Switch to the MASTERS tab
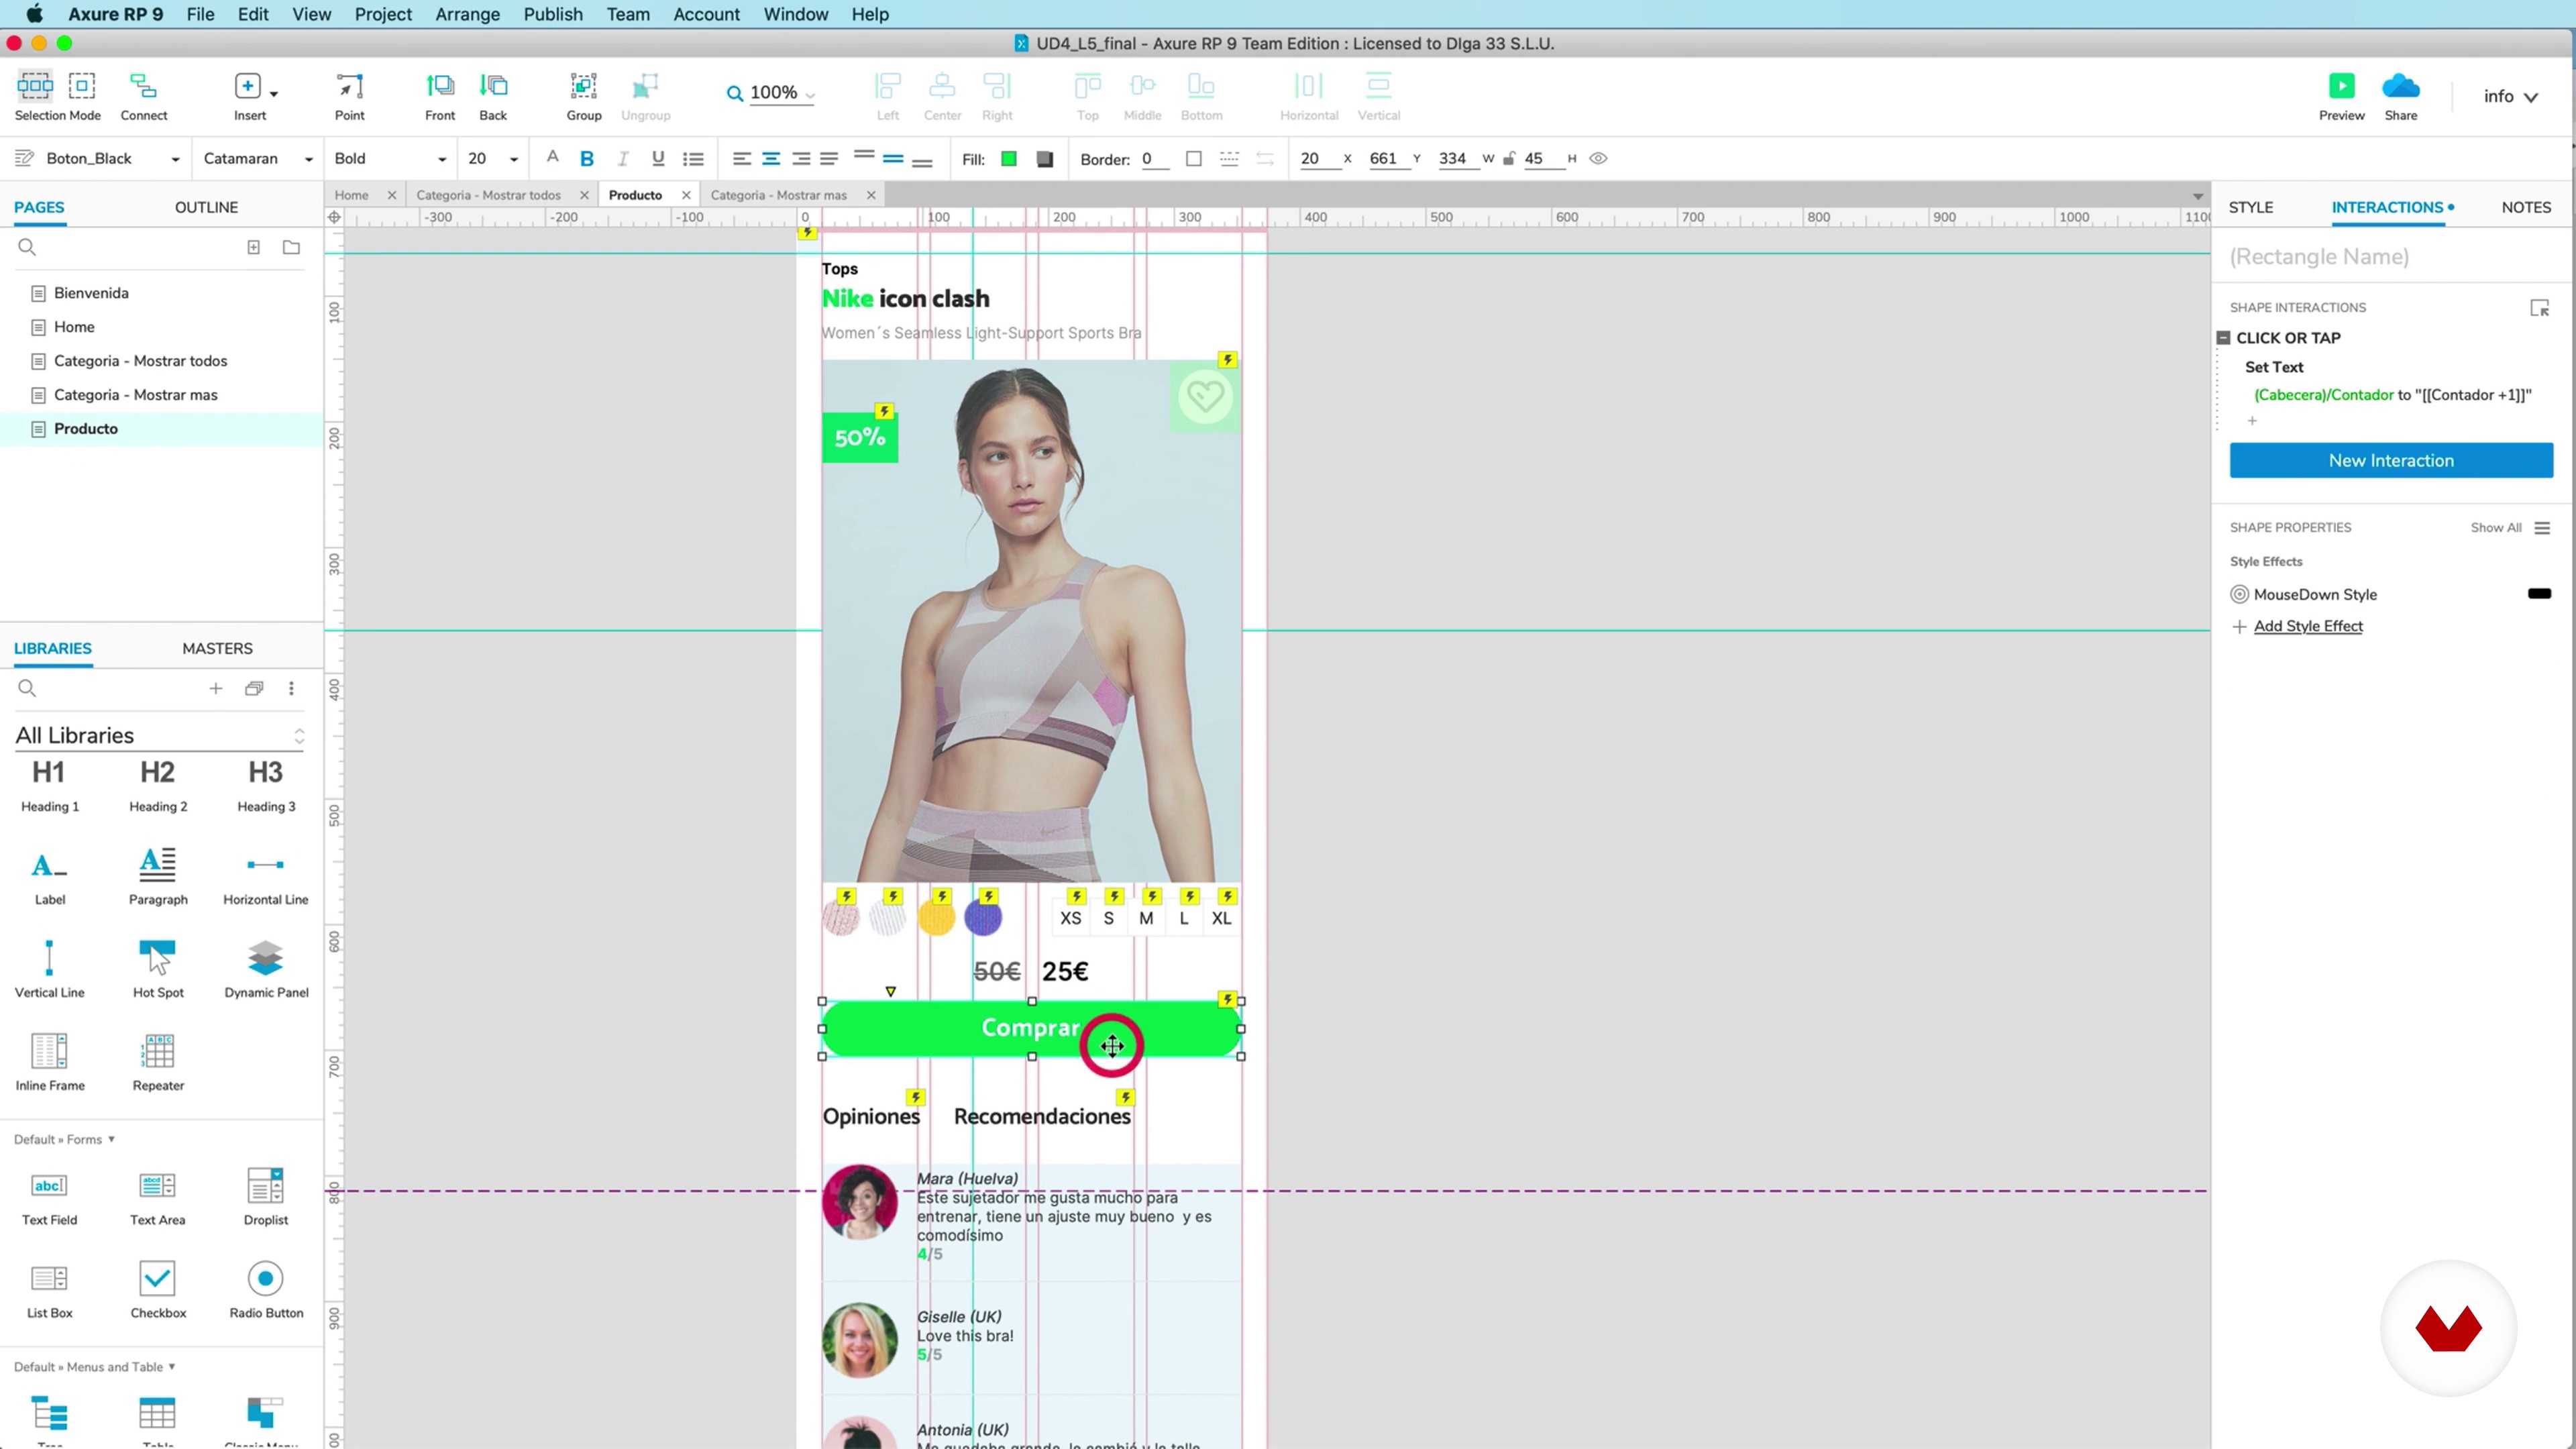Screen dimensions: 2576x1449 217,648
